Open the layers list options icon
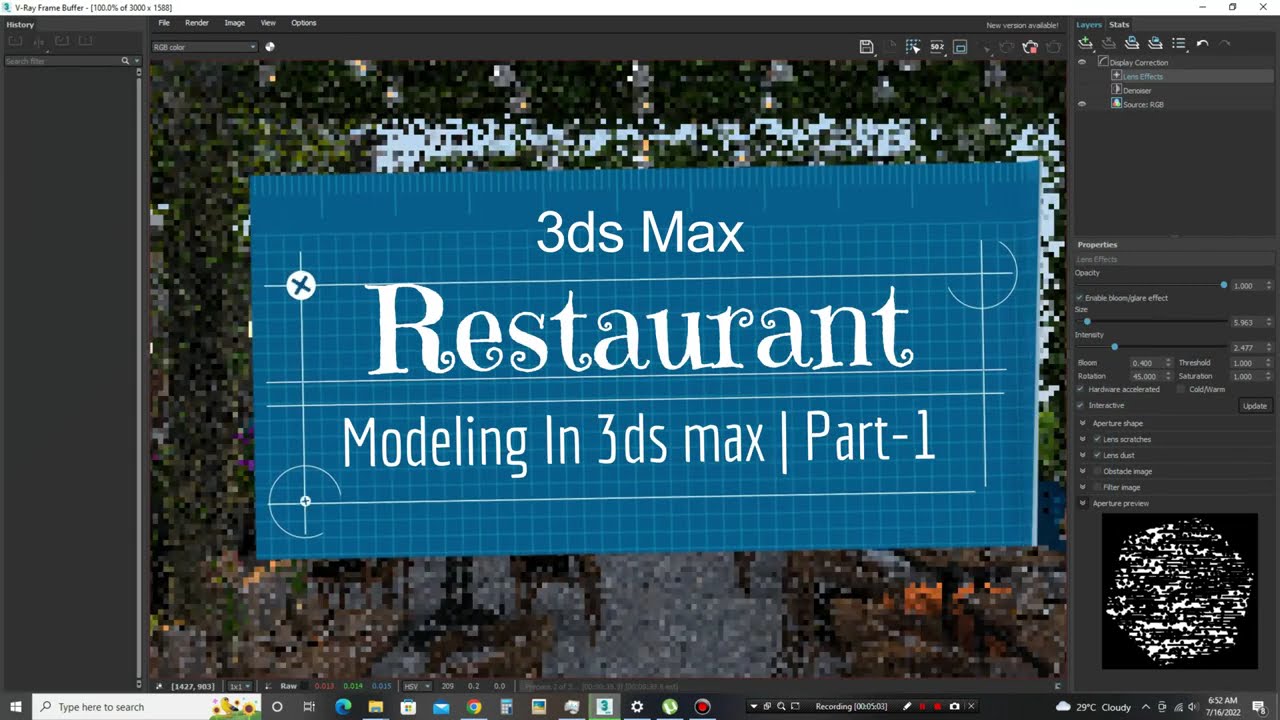 (x=1179, y=43)
